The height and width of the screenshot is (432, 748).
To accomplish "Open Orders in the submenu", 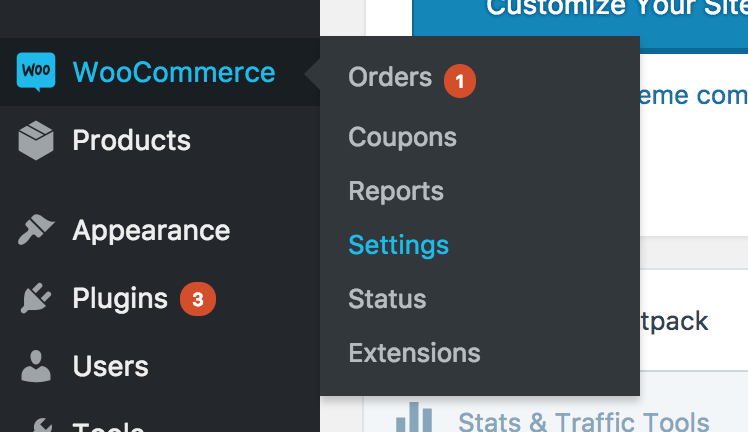I will tap(390, 77).
